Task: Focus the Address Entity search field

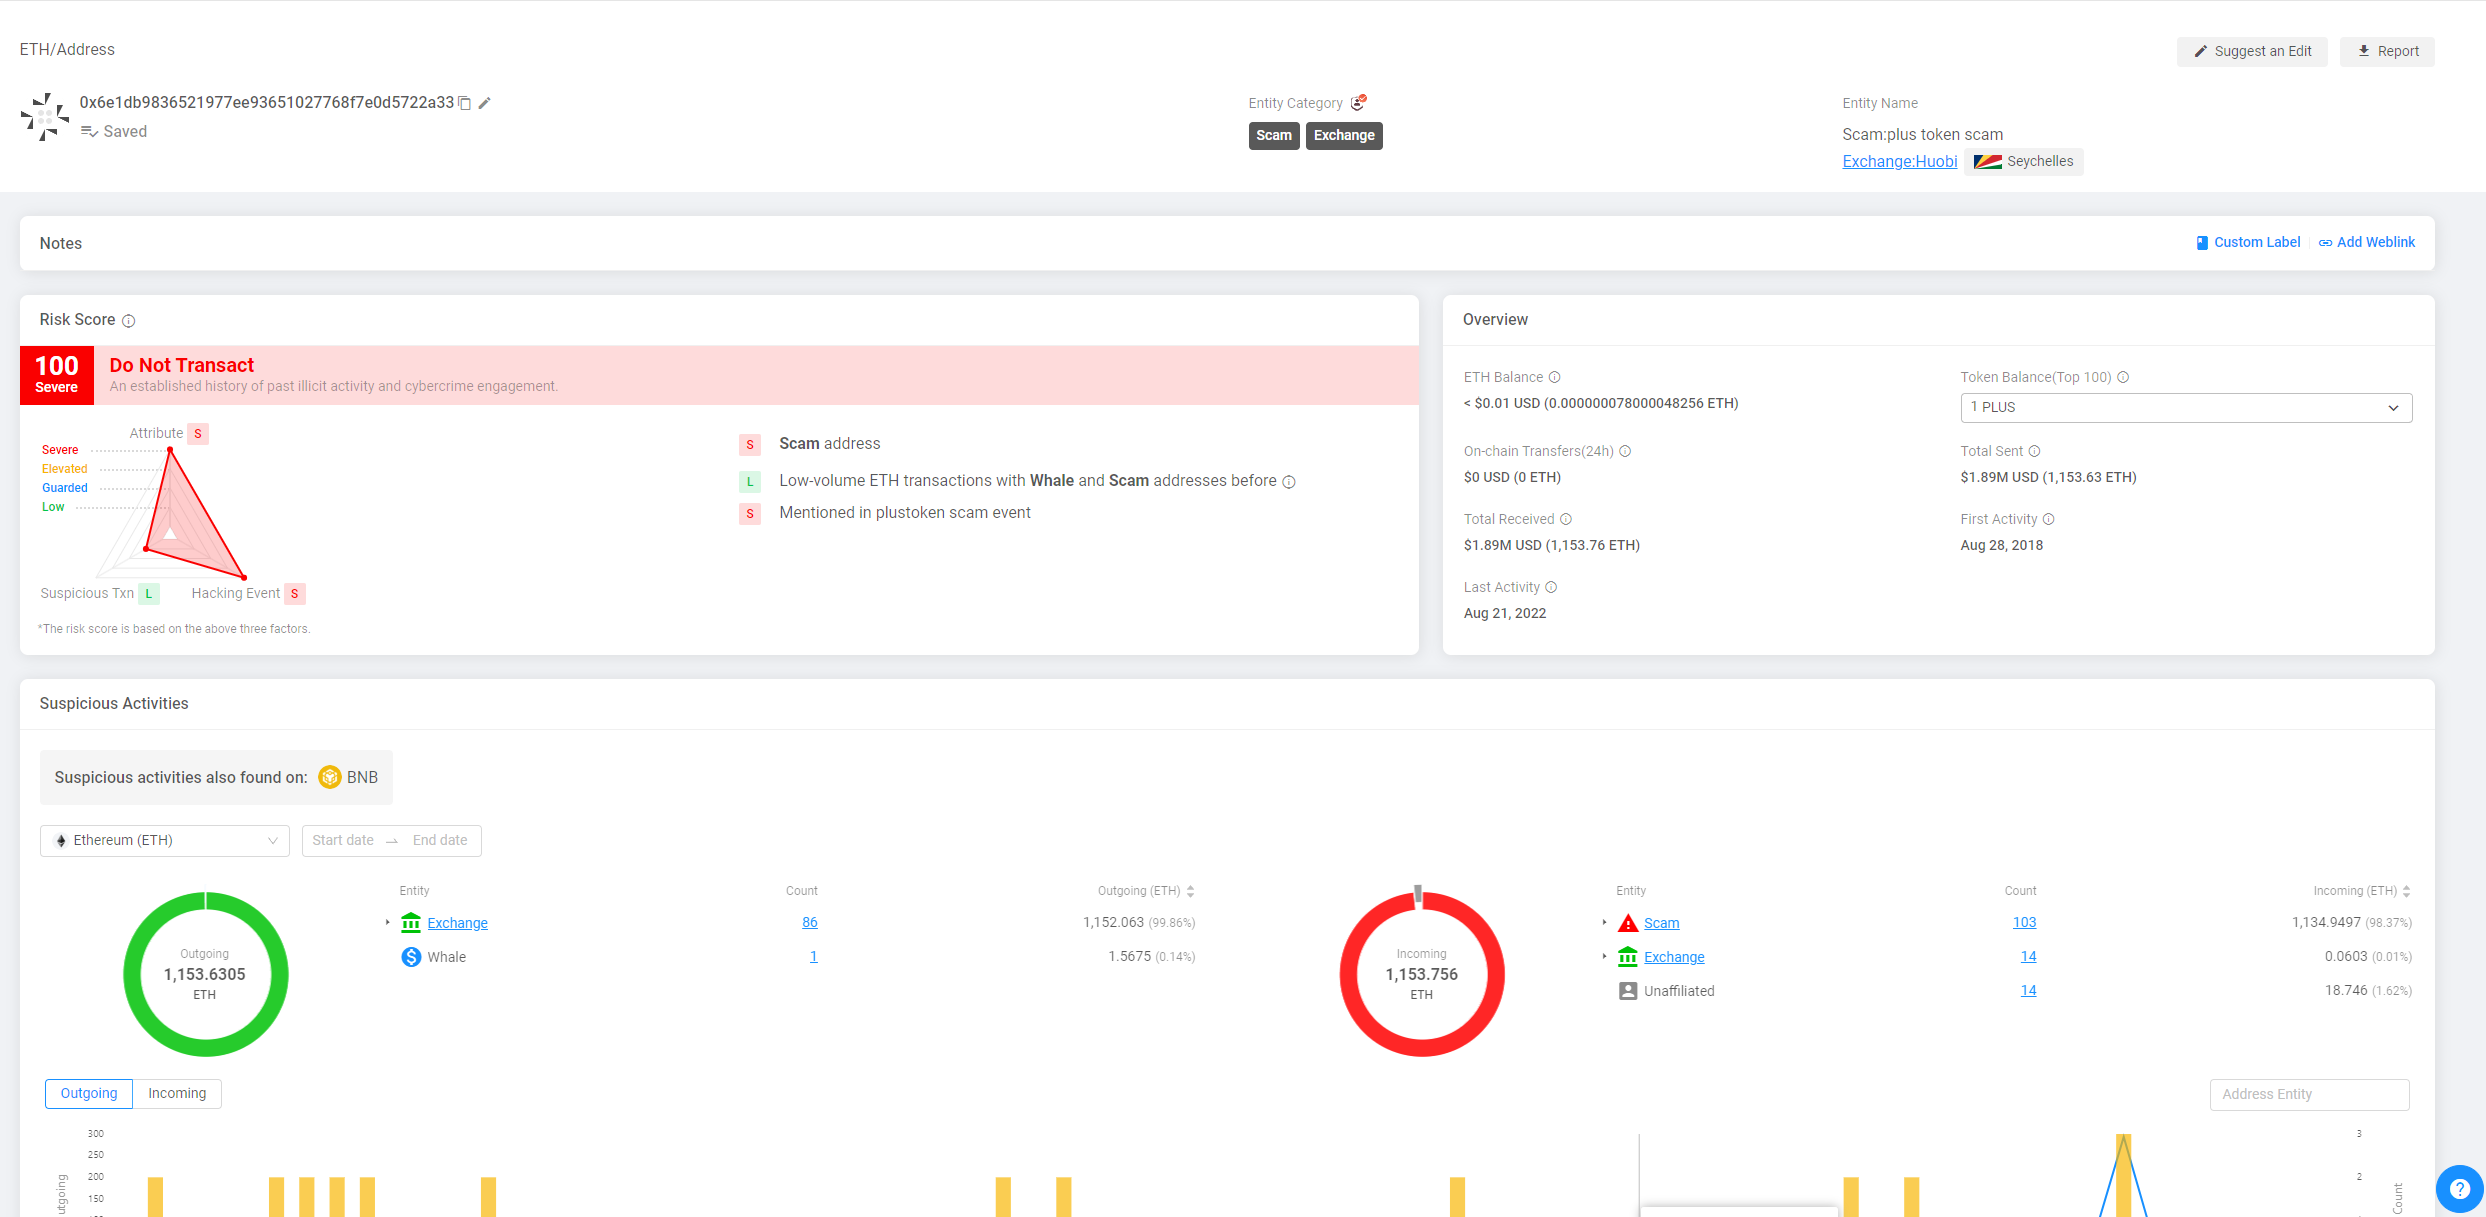Action: (2310, 1095)
